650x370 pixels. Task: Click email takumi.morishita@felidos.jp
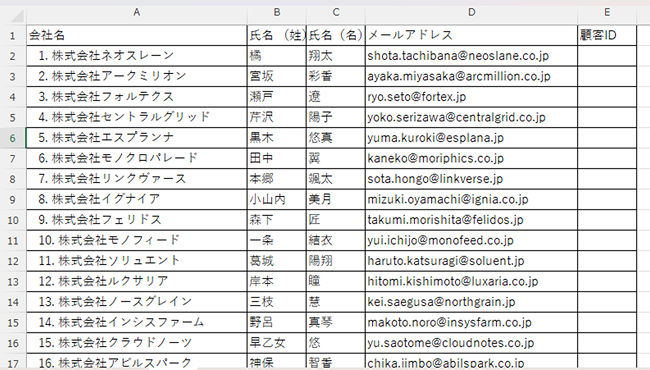coord(471,220)
